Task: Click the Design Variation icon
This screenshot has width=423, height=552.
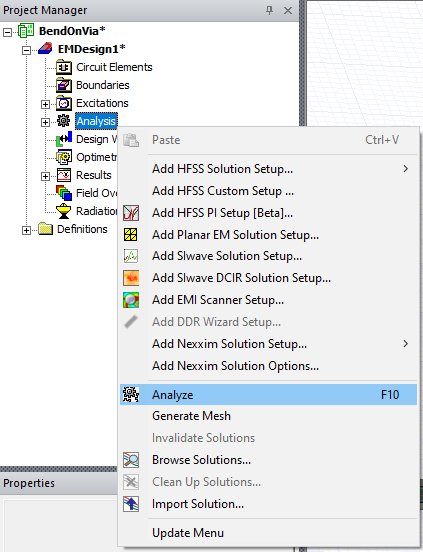Action: (x=64, y=139)
